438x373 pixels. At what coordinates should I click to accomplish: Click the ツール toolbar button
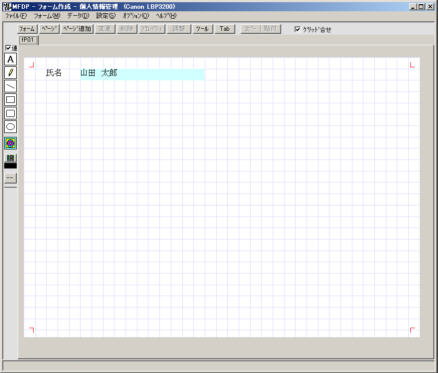[202, 29]
